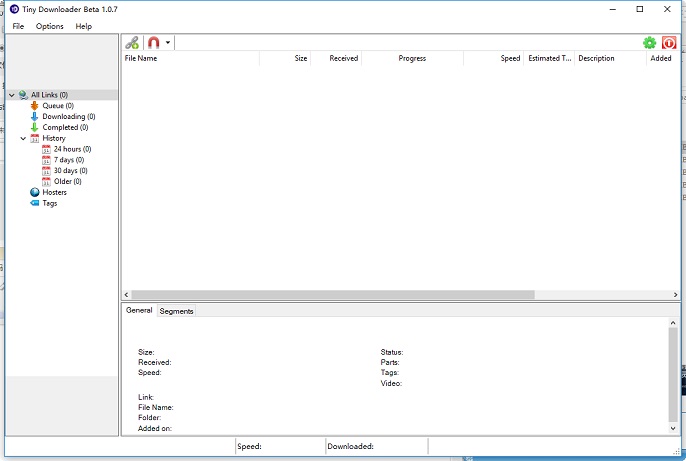
Task: Select Completed (0) category
Action: coord(65,127)
